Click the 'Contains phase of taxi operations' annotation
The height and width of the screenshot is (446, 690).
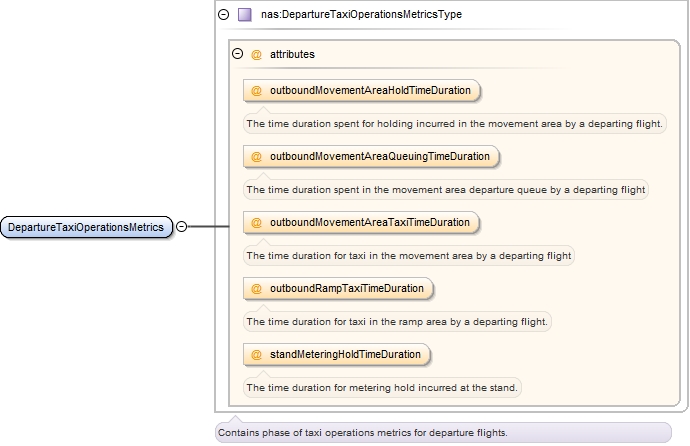[x=363, y=433]
